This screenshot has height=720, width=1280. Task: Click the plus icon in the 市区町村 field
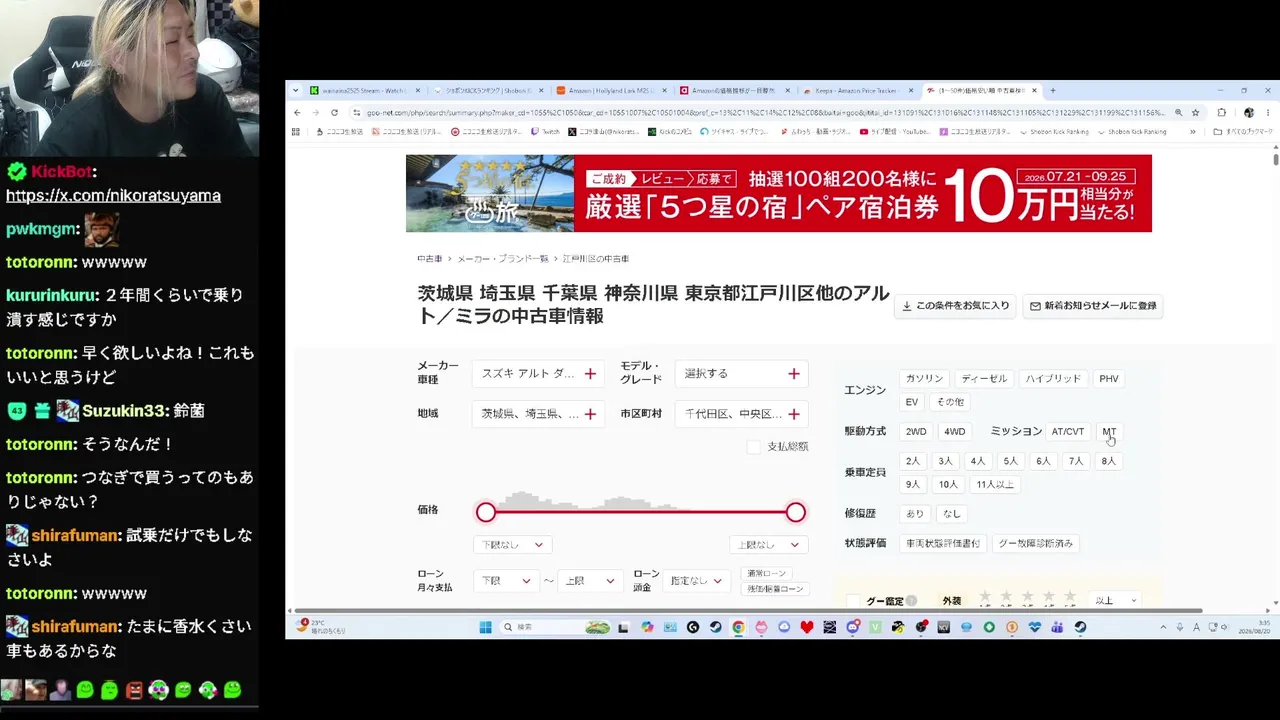[793, 414]
